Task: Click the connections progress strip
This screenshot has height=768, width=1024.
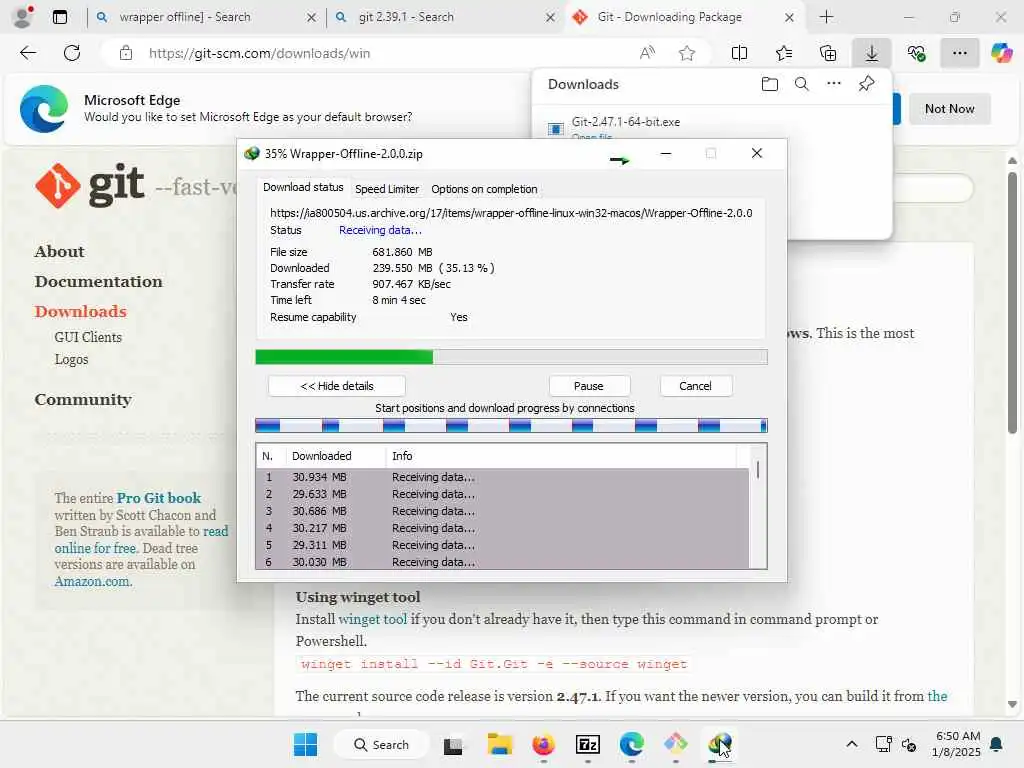Action: click(x=511, y=426)
